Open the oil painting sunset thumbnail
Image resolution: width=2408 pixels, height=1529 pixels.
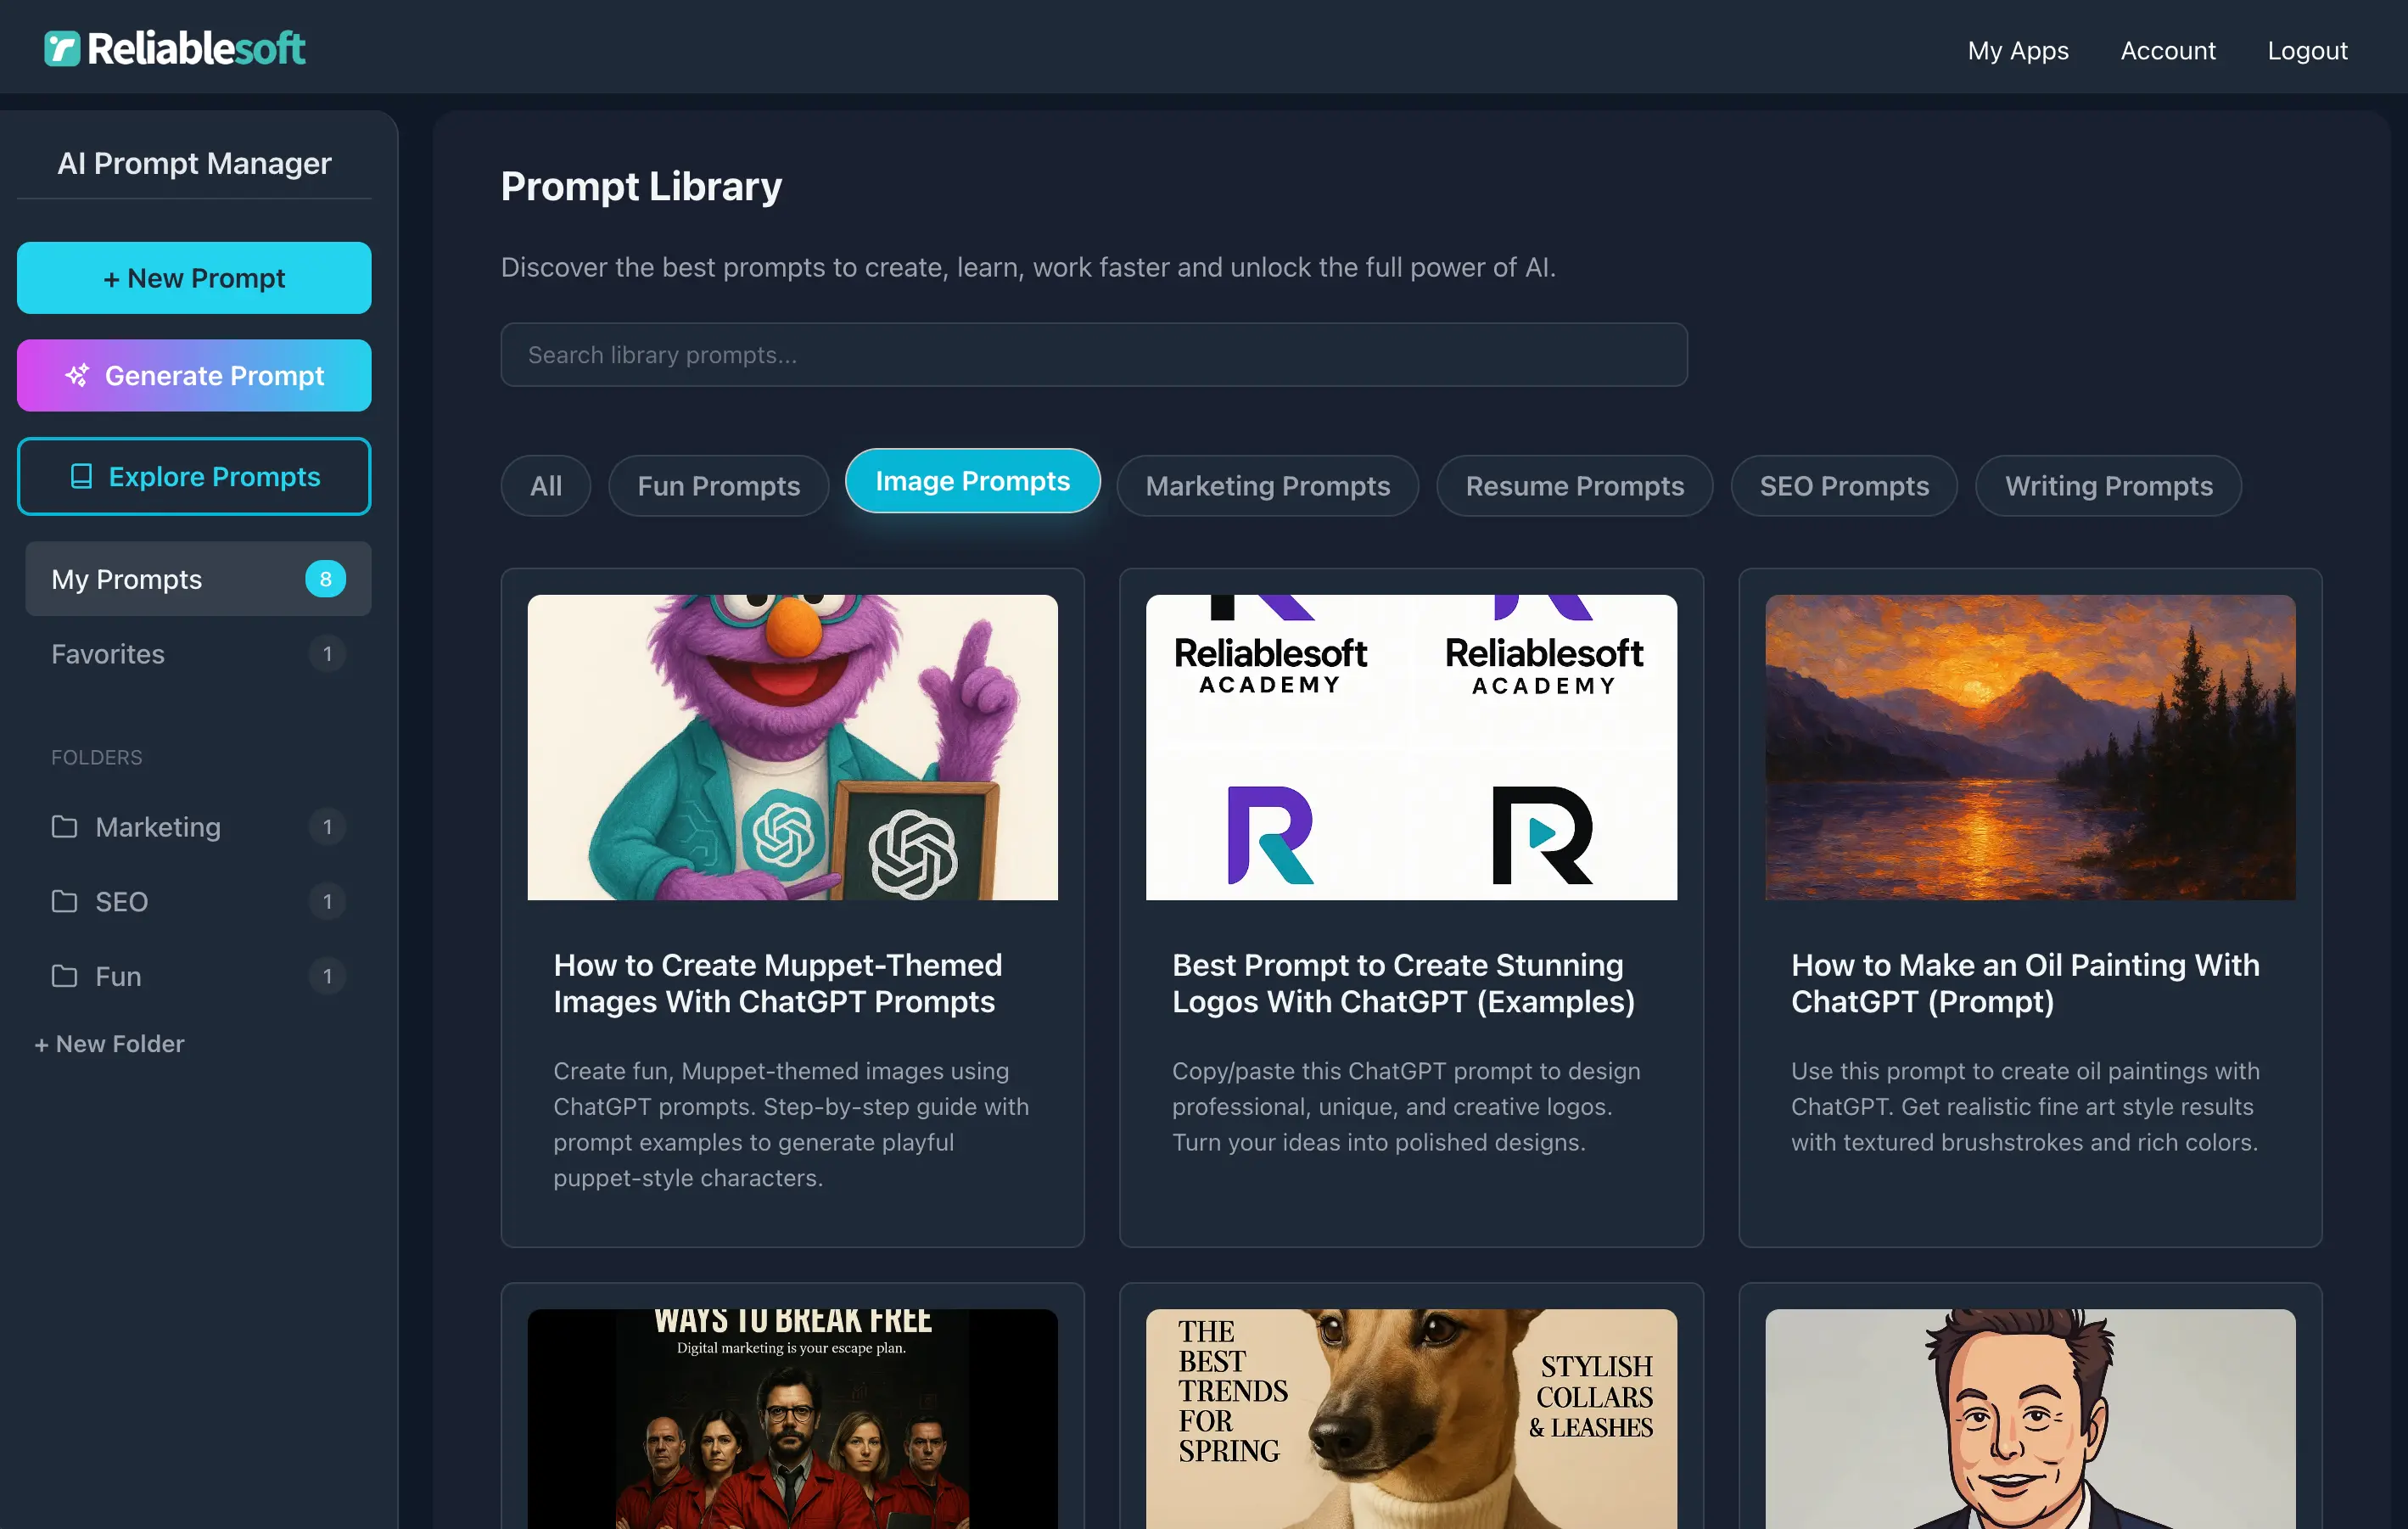[2030, 748]
